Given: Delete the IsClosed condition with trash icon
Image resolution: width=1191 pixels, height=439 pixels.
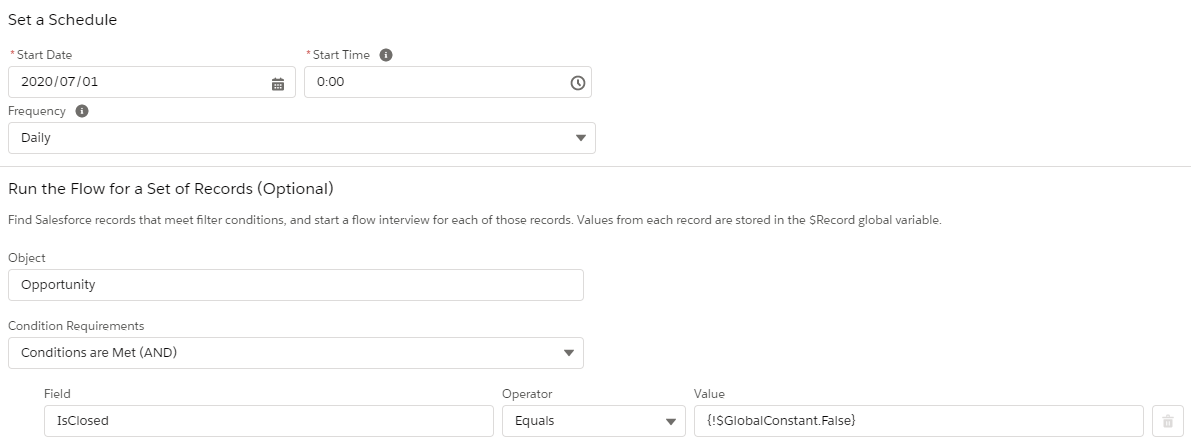Looking at the screenshot, I should [1167, 421].
